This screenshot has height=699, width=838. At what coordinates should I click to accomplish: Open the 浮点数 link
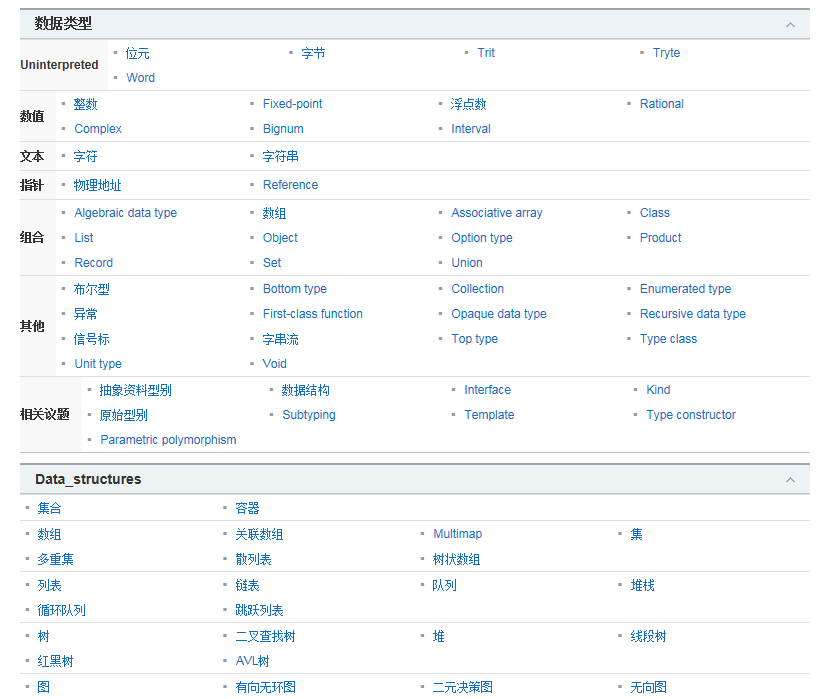pyautogui.click(x=468, y=104)
